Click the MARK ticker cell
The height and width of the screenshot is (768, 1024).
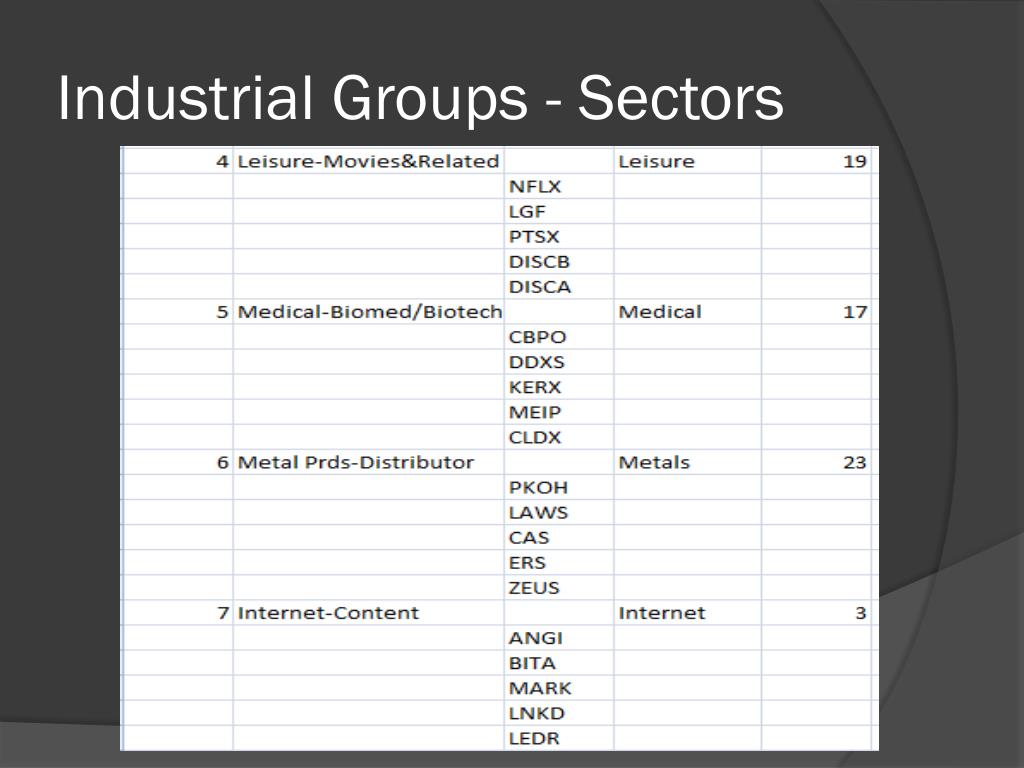click(x=559, y=688)
